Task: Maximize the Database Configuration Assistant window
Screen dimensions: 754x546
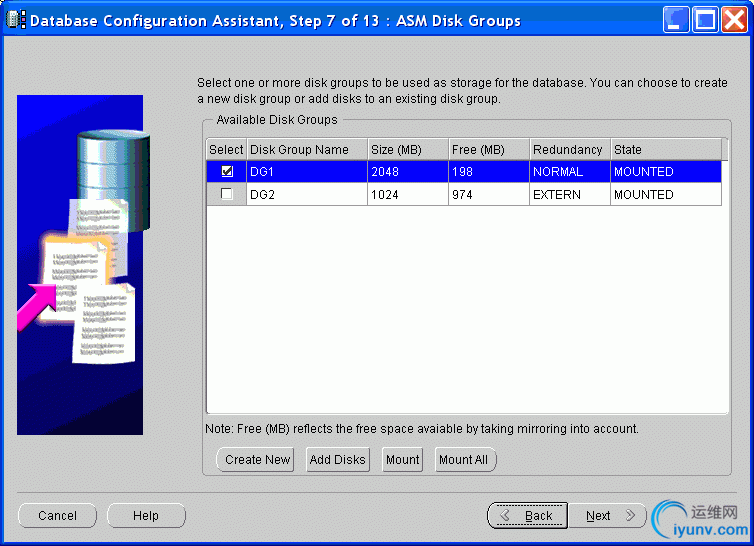Action: click(x=705, y=20)
